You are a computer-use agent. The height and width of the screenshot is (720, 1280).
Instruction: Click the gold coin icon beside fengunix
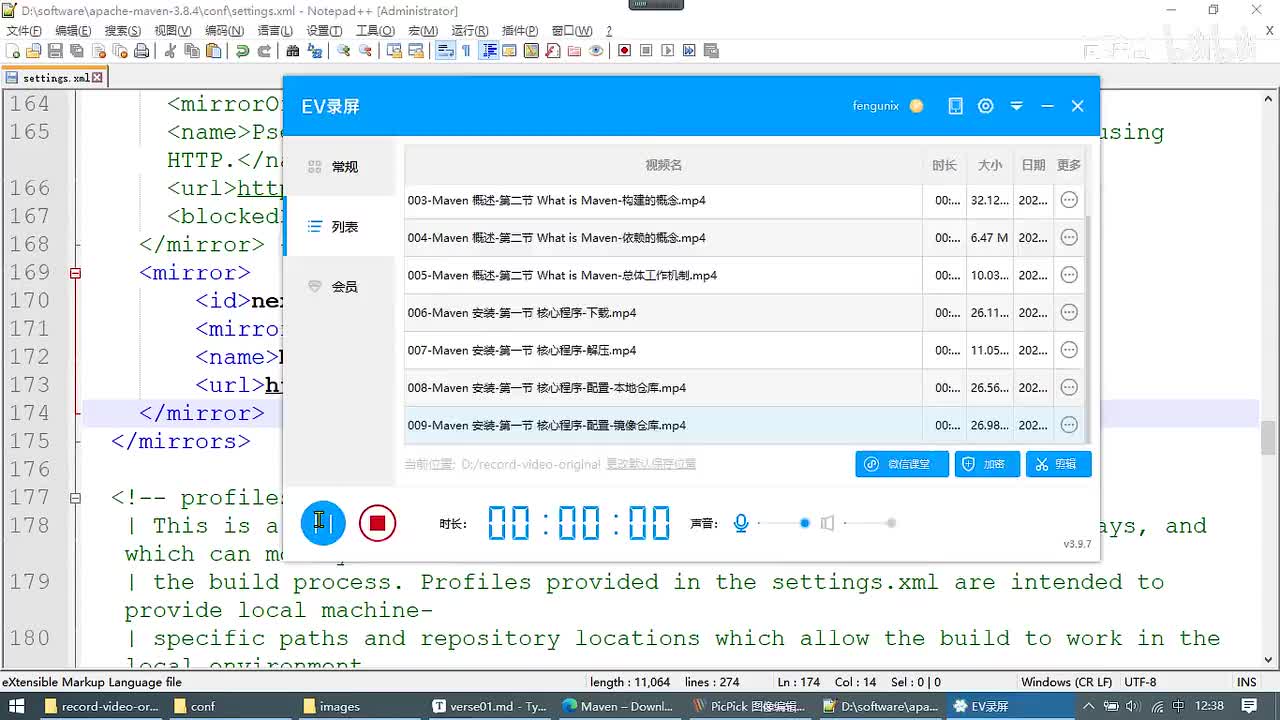(x=917, y=106)
